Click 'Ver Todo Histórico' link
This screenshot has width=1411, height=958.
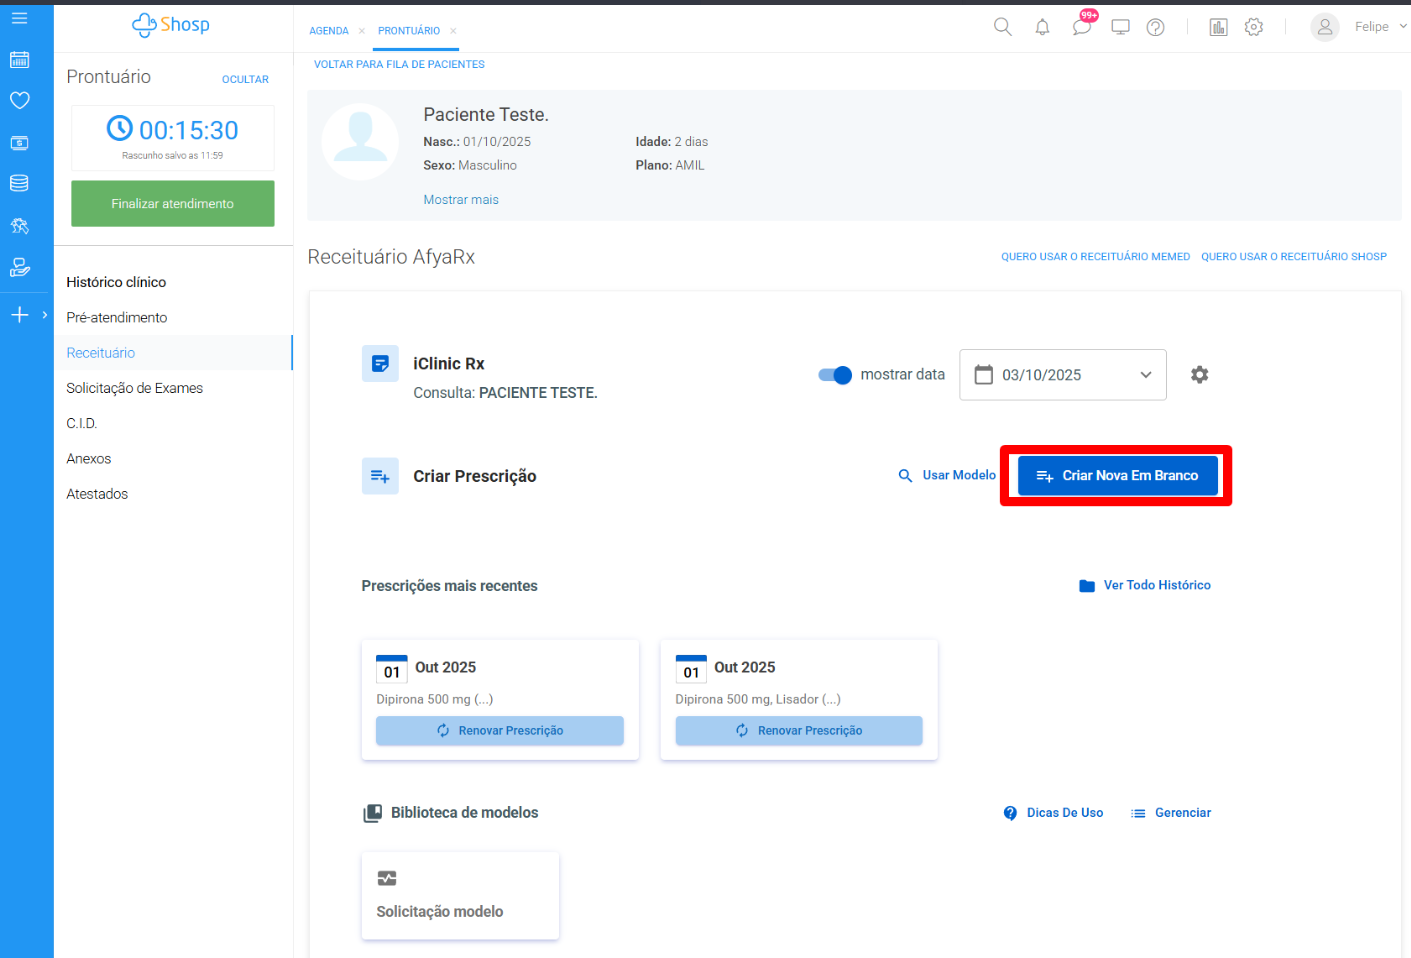point(1145,585)
